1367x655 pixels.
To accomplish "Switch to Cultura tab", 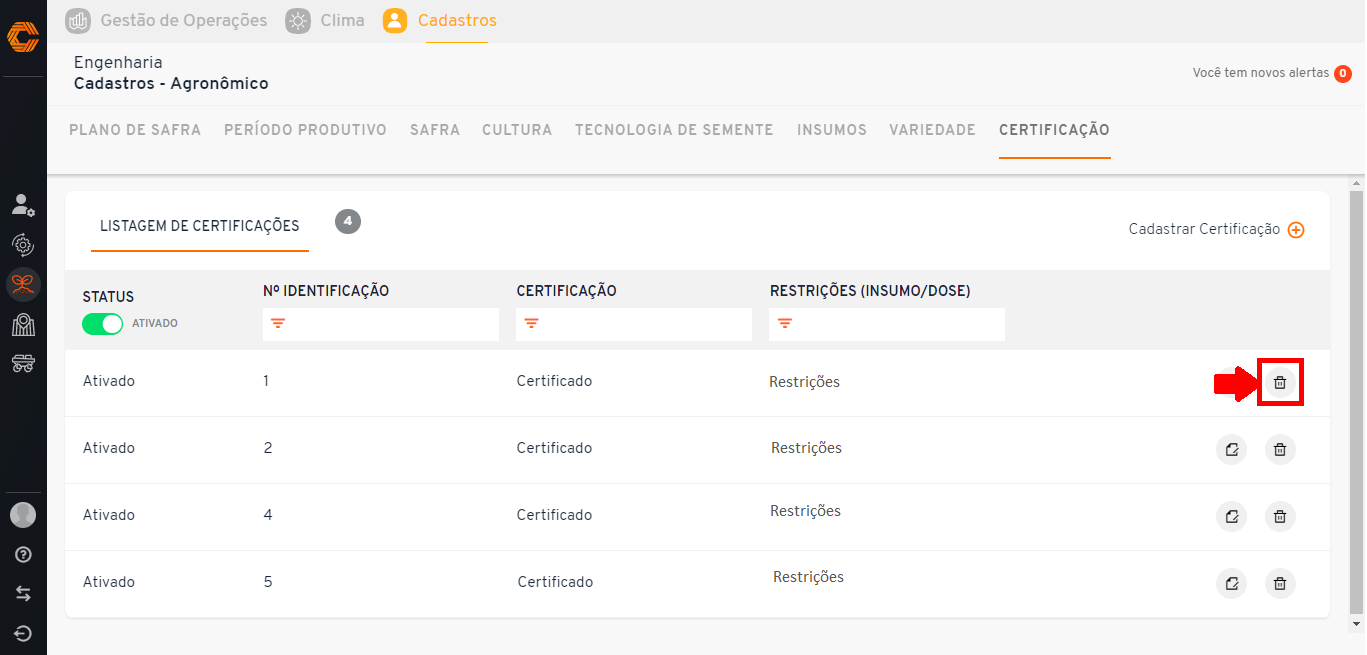I will 517,130.
